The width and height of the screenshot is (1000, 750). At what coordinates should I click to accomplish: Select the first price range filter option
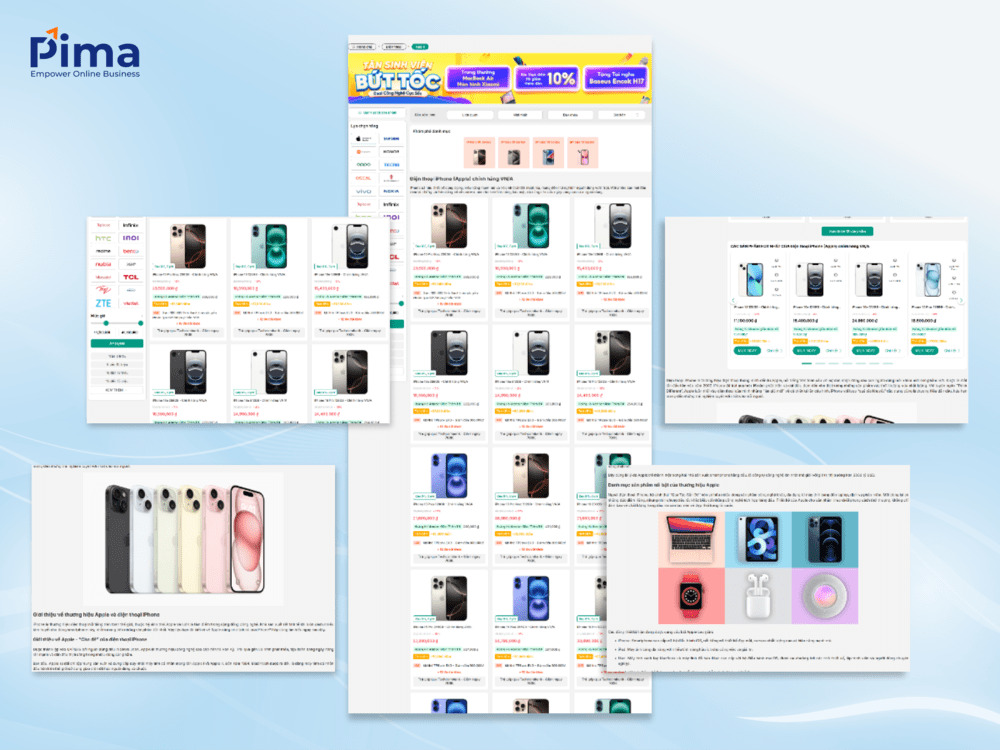(115, 357)
